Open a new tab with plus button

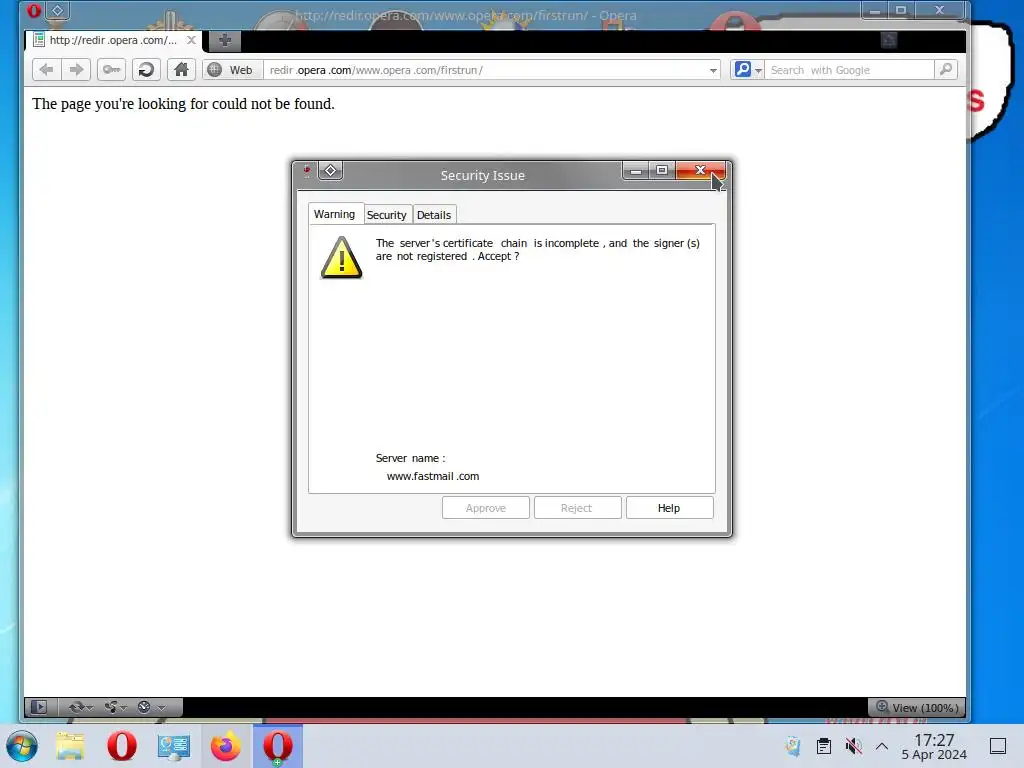[x=225, y=40]
